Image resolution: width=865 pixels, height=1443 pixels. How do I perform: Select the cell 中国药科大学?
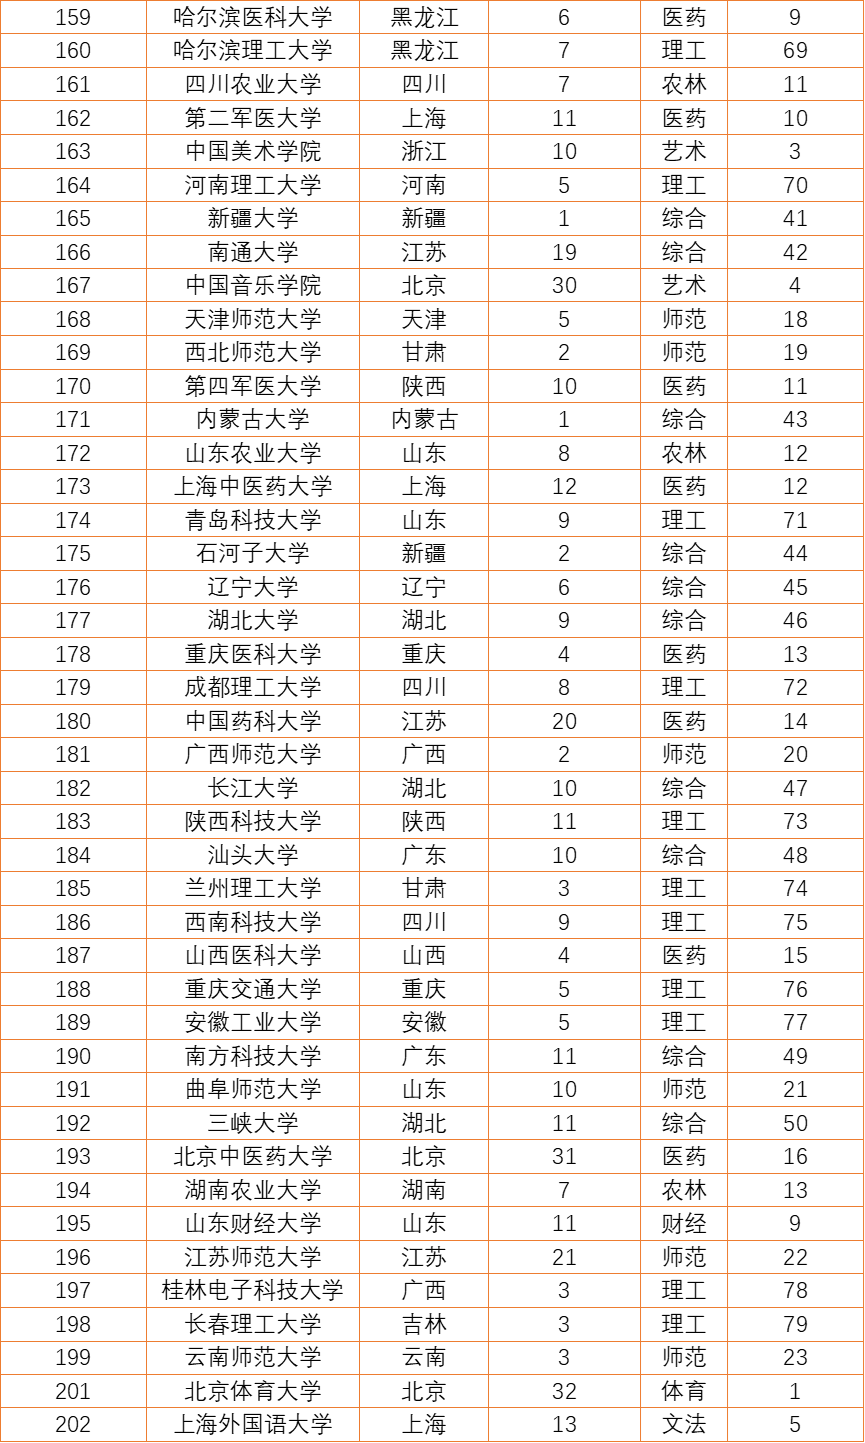(x=253, y=721)
